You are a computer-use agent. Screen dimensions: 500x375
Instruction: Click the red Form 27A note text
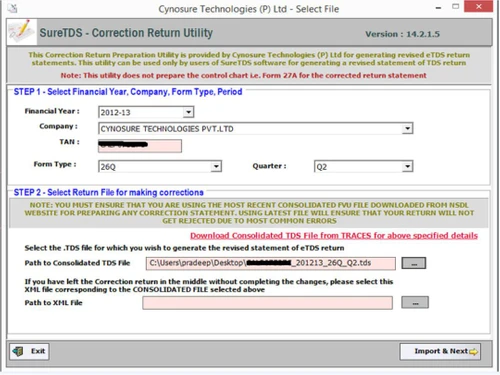[243, 75]
